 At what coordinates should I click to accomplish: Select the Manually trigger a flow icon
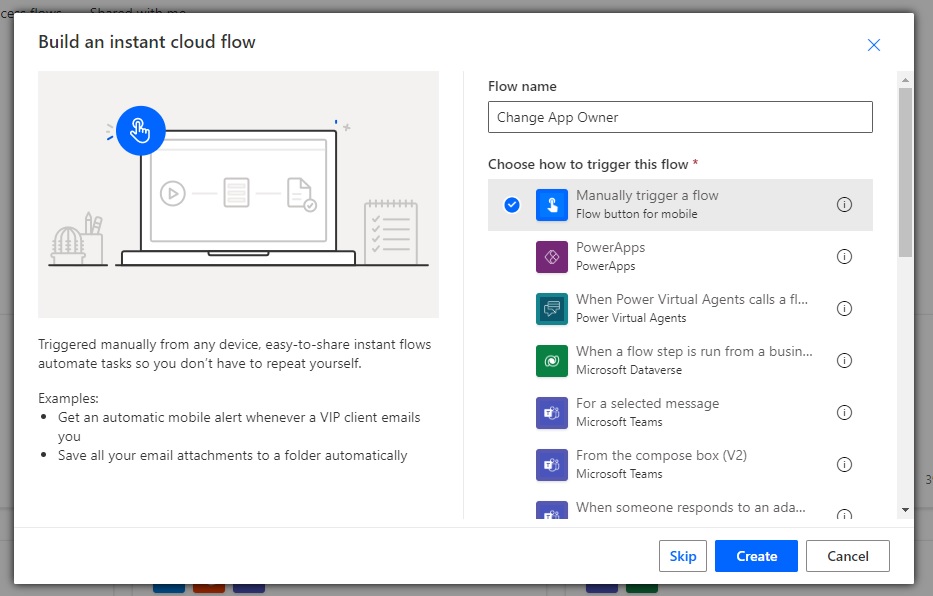tap(552, 205)
